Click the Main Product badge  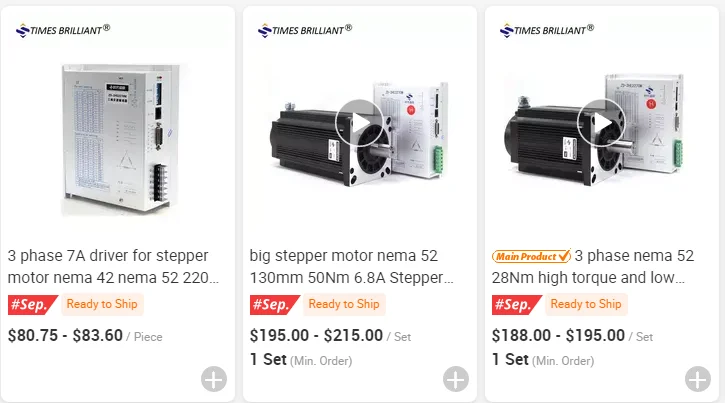pyautogui.click(x=531, y=256)
